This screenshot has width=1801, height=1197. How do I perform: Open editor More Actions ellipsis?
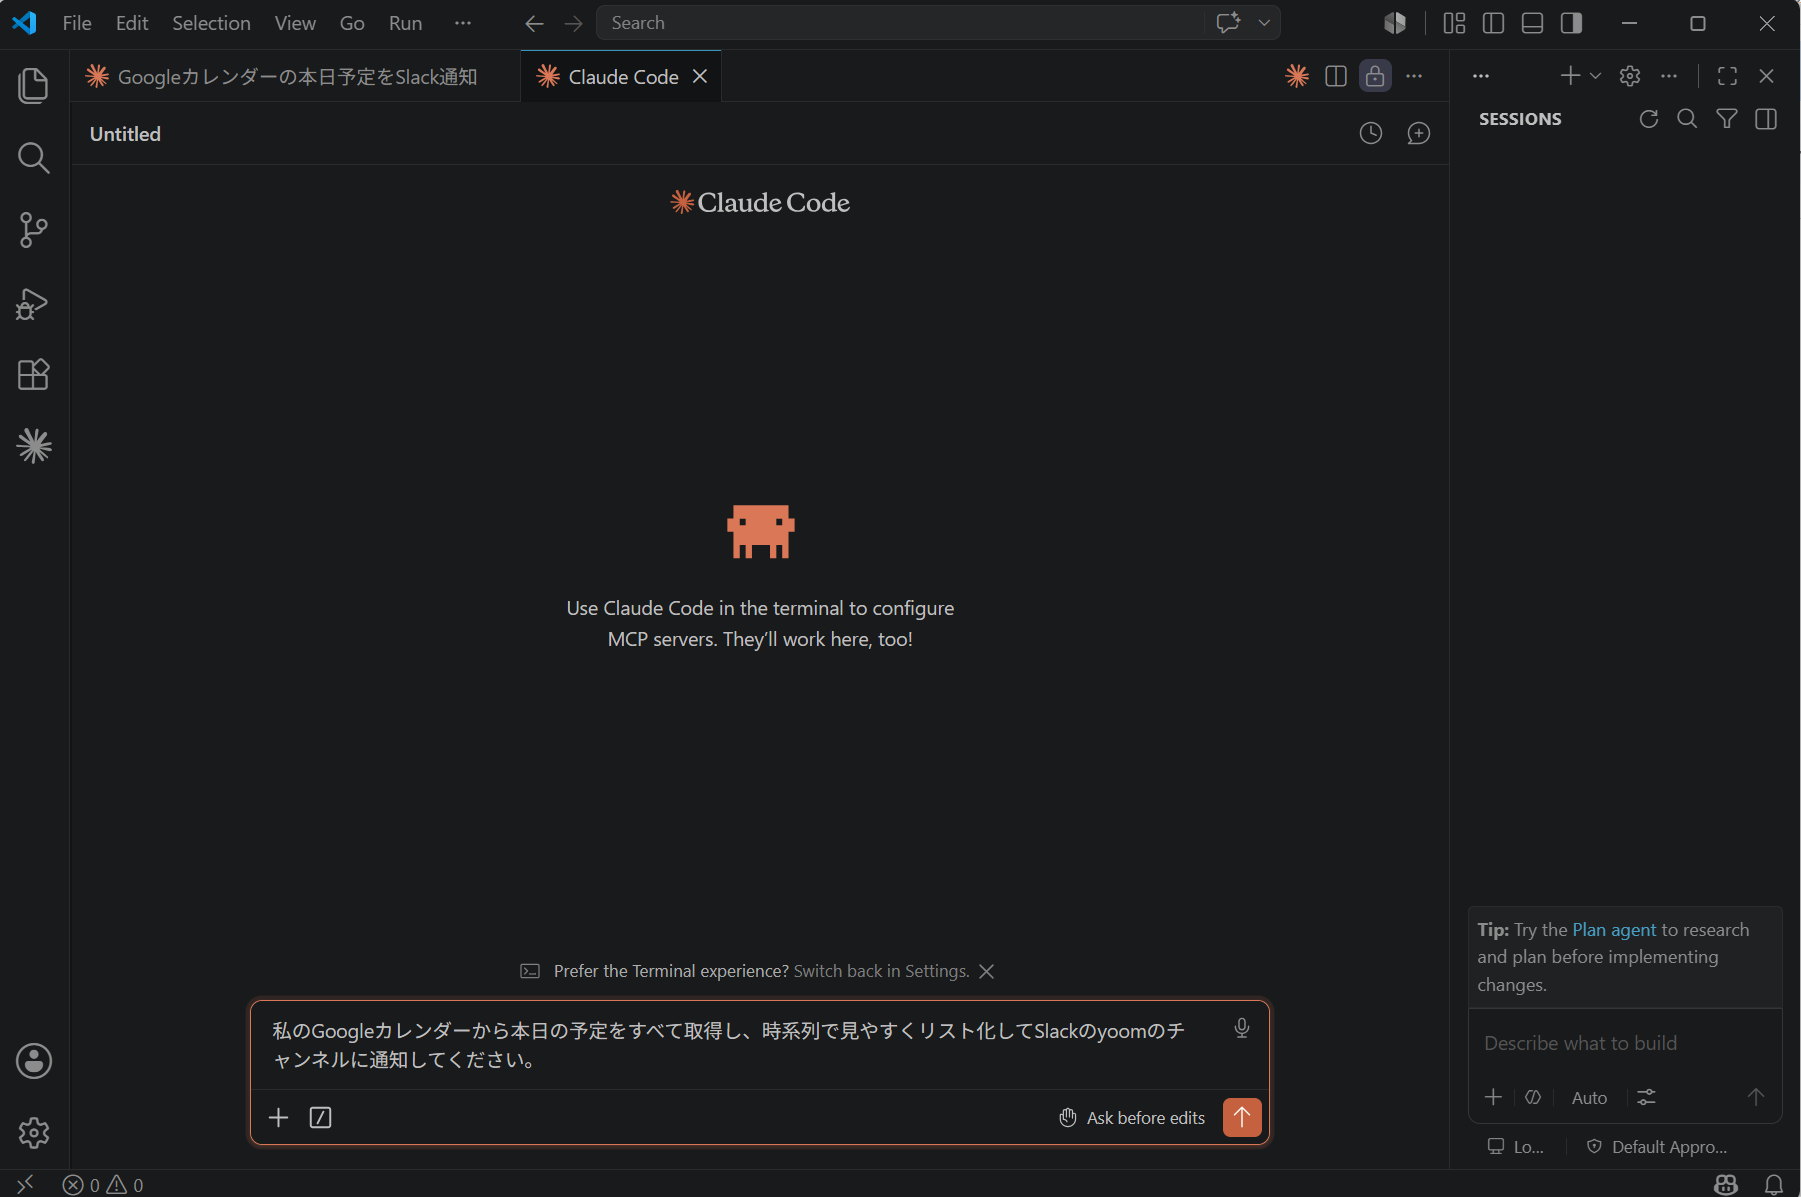coord(1414,76)
